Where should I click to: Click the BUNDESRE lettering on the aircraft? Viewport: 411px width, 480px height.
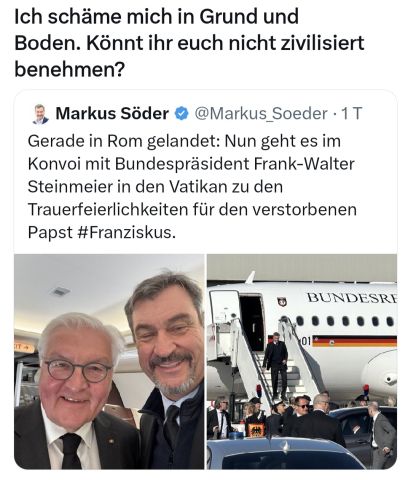352,297
